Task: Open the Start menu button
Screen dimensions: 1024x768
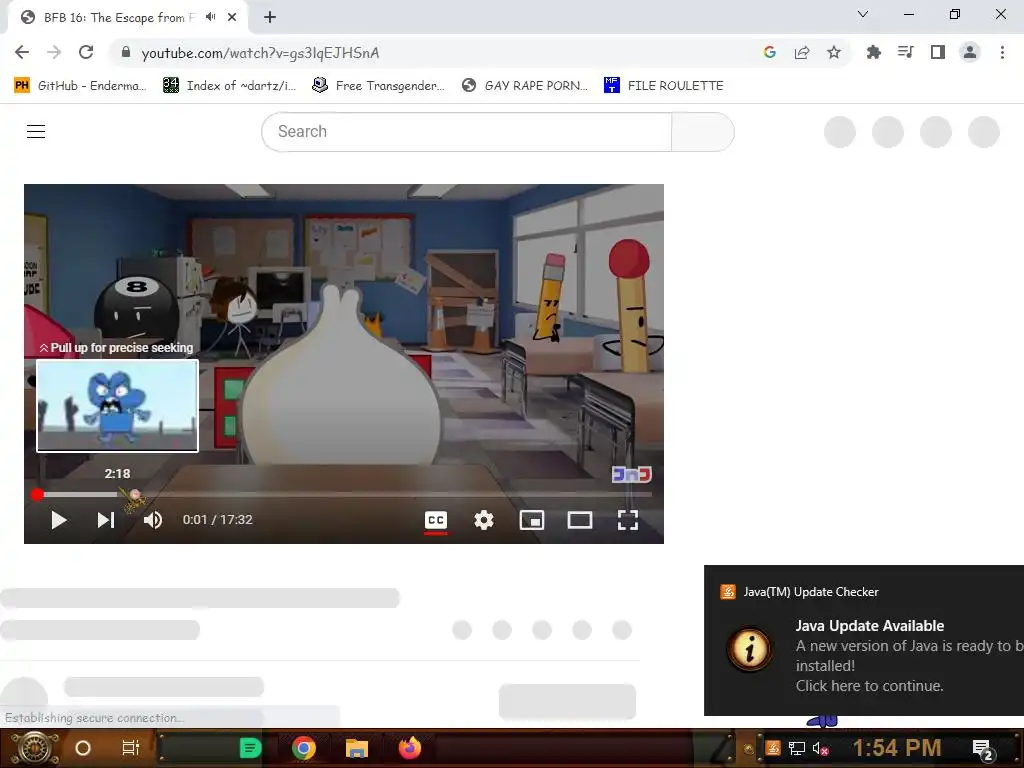Action: 35,748
